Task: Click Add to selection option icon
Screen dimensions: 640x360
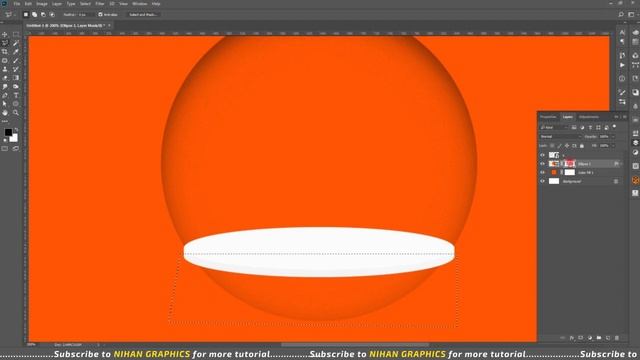Action: [34, 15]
